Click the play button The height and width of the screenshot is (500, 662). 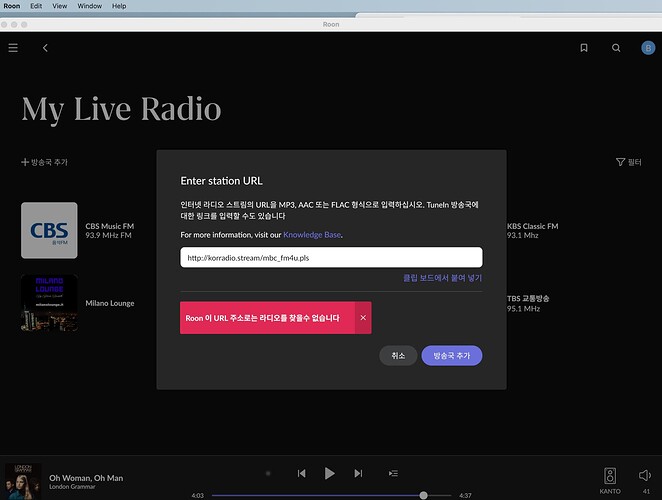330,473
